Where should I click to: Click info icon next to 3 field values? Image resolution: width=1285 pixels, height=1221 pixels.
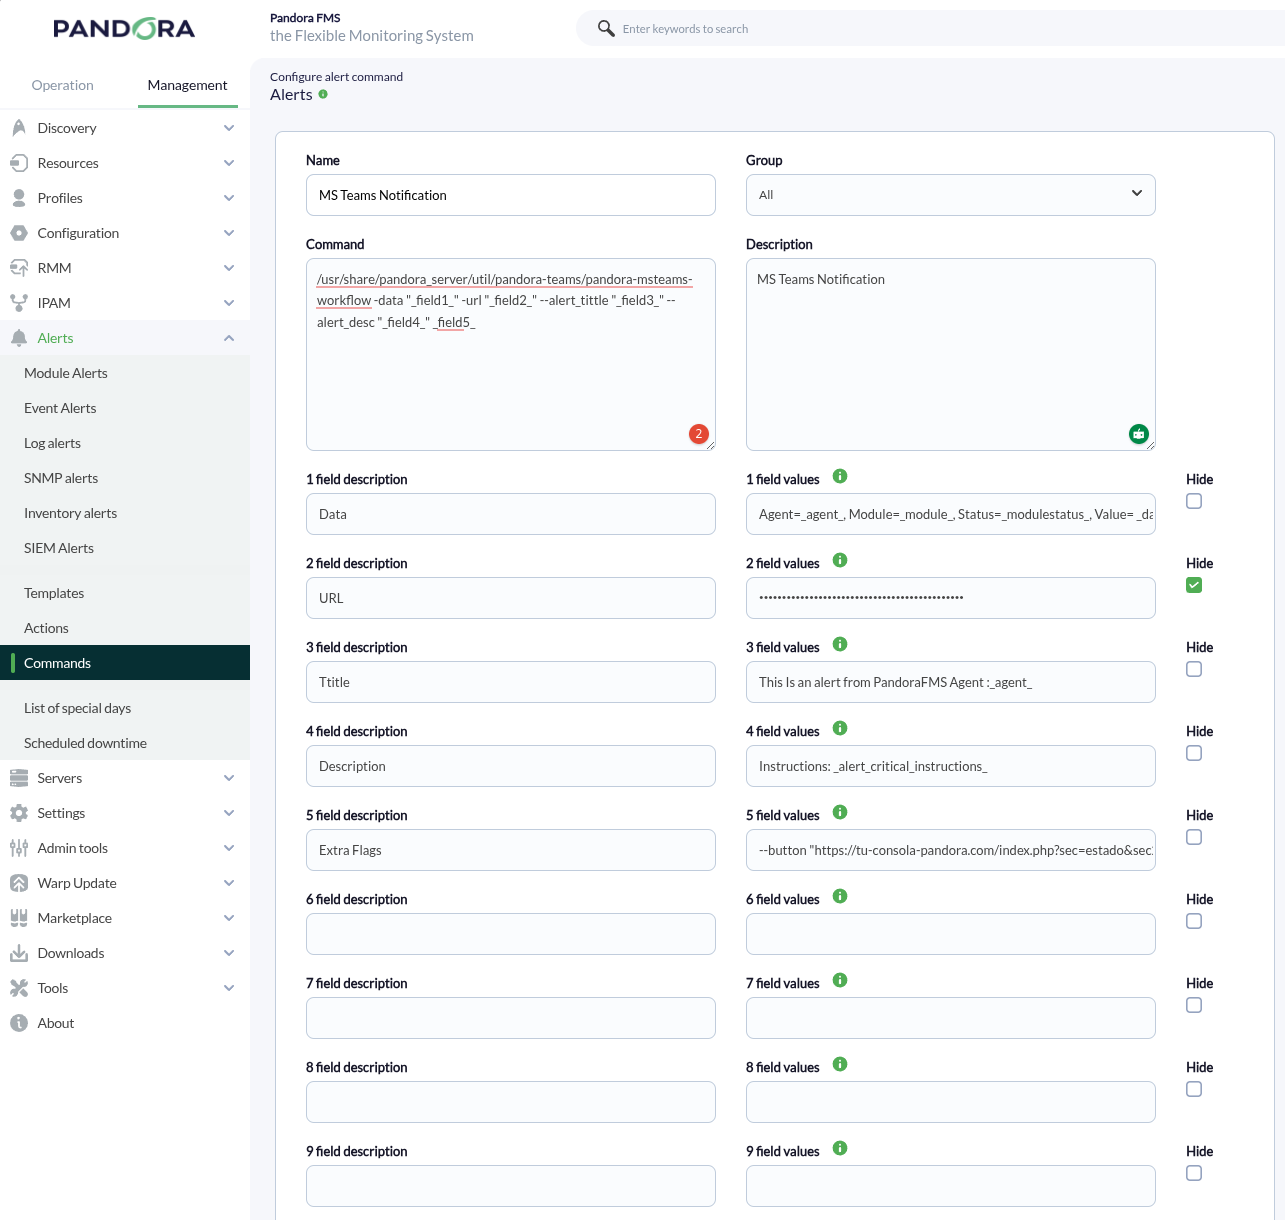pyautogui.click(x=840, y=644)
